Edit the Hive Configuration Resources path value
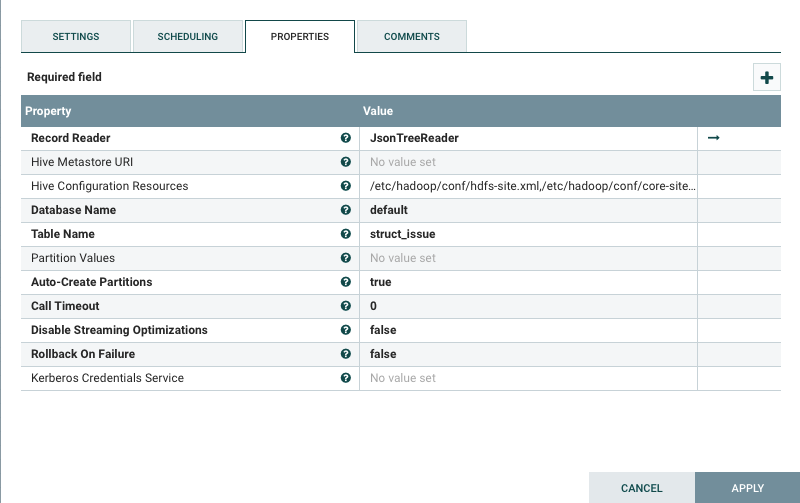The height and width of the screenshot is (503, 800). coord(528,186)
